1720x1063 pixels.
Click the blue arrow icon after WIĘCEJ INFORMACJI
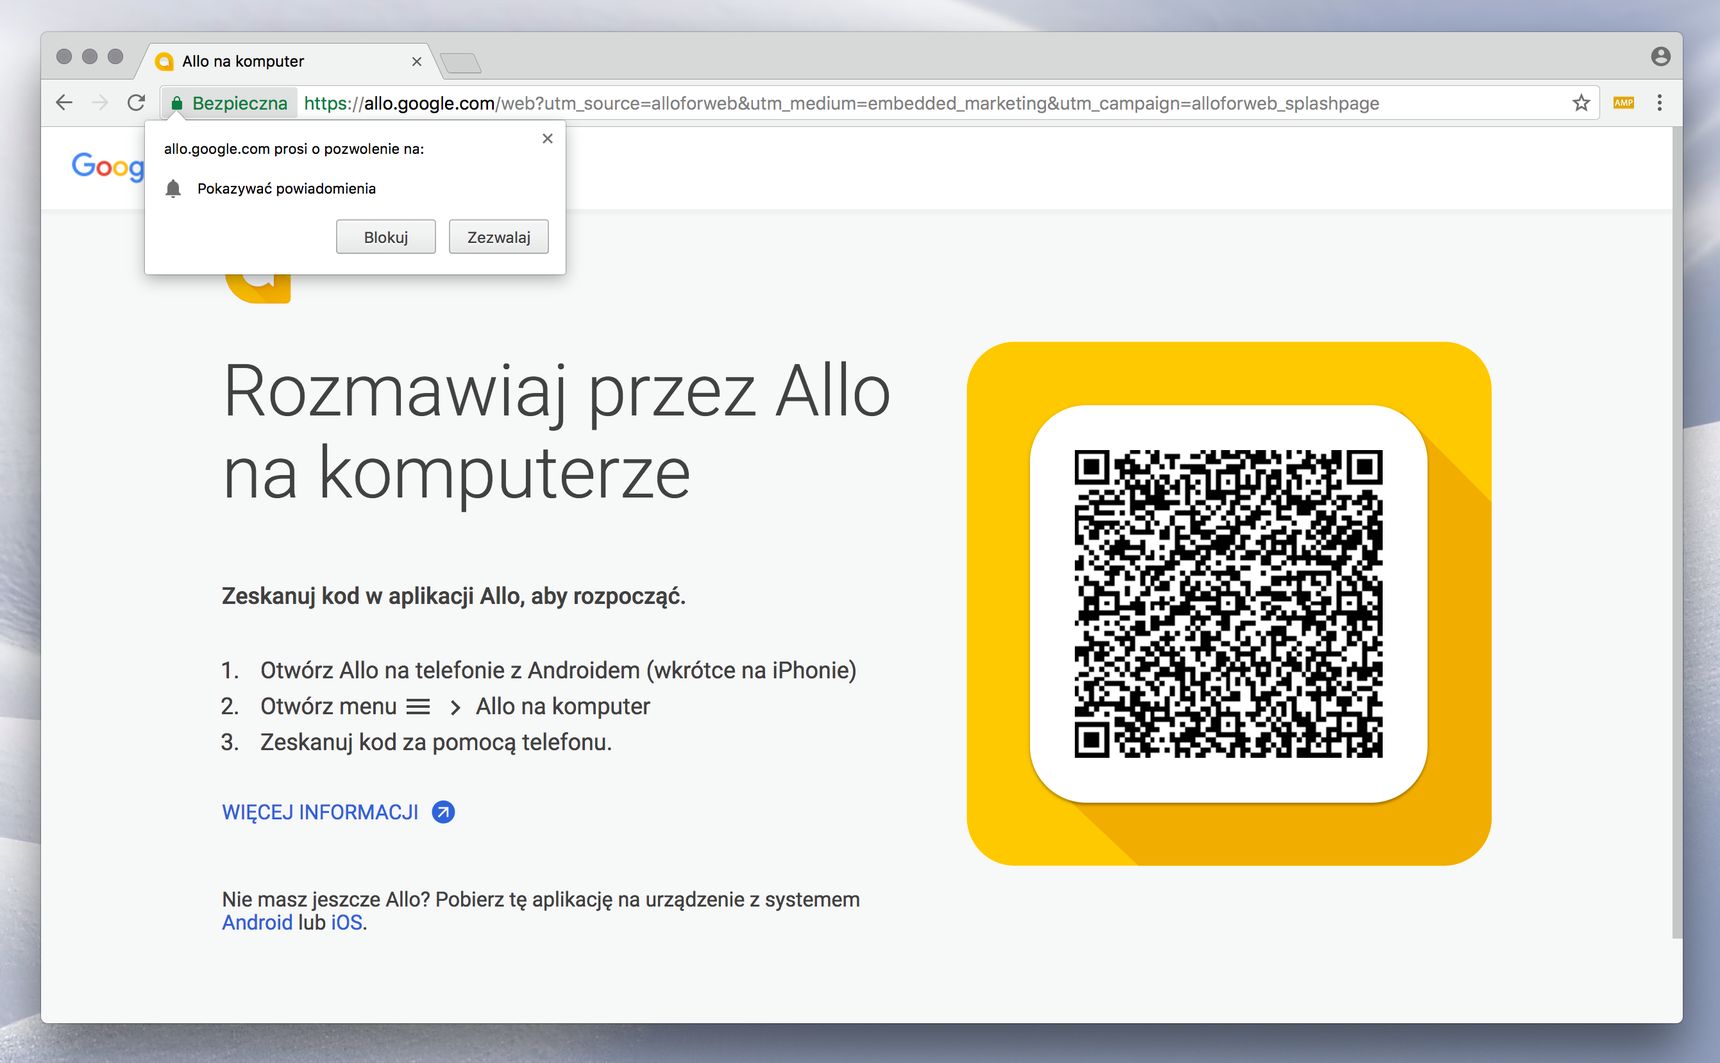(x=443, y=812)
